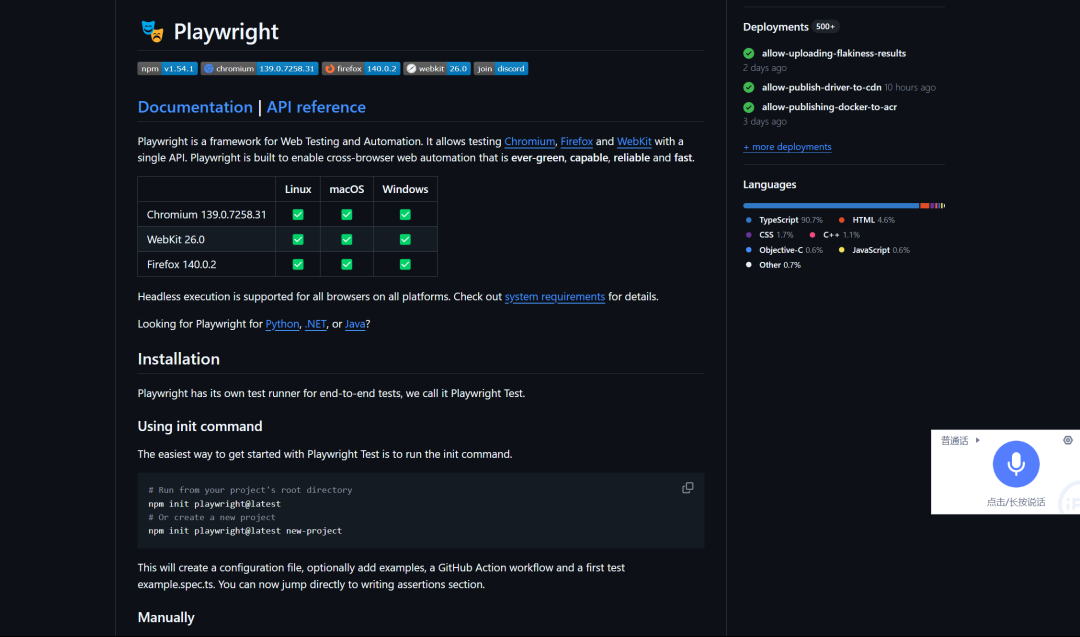Open the allow-publish-driver-to-cdn deployment
The width and height of the screenshot is (1080, 637).
[x=821, y=87]
